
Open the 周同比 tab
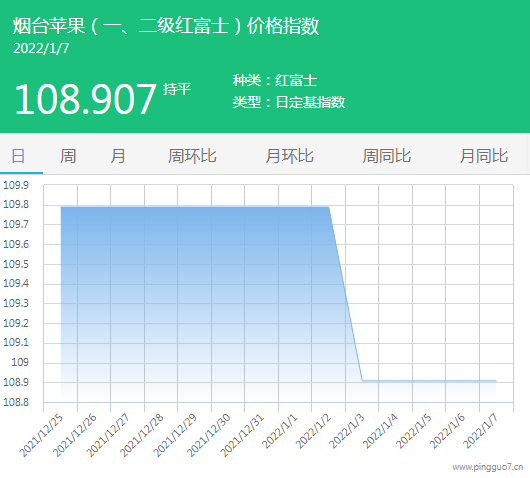[386, 156]
